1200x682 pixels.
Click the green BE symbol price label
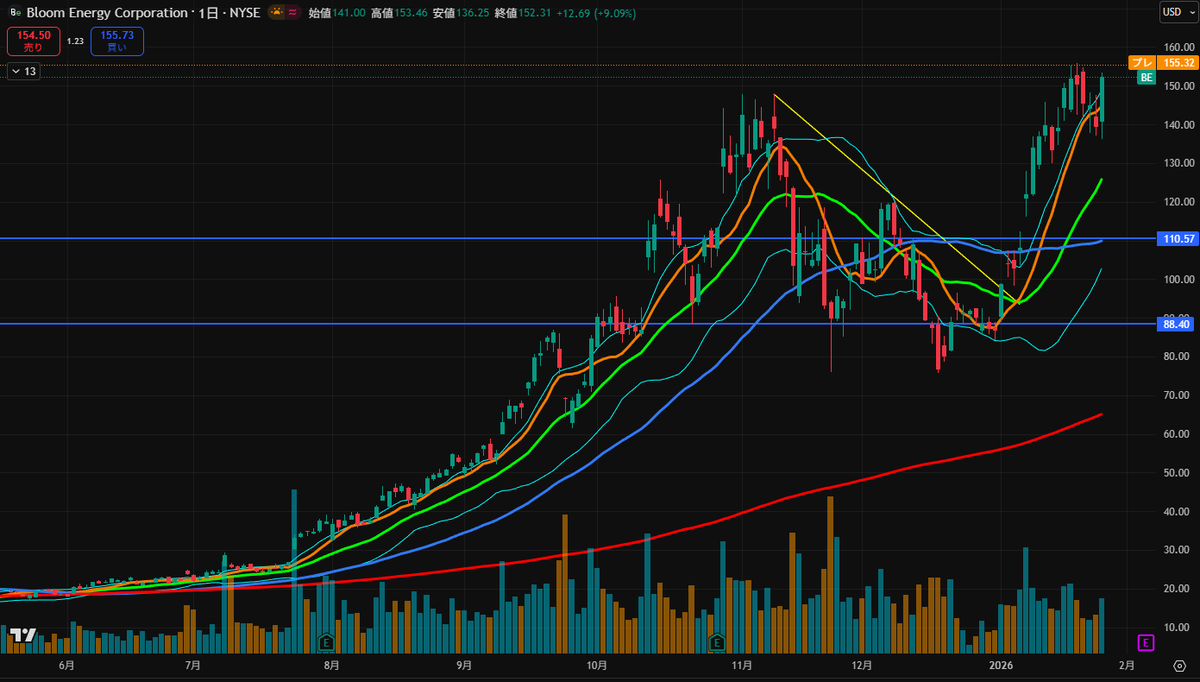click(x=1146, y=77)
